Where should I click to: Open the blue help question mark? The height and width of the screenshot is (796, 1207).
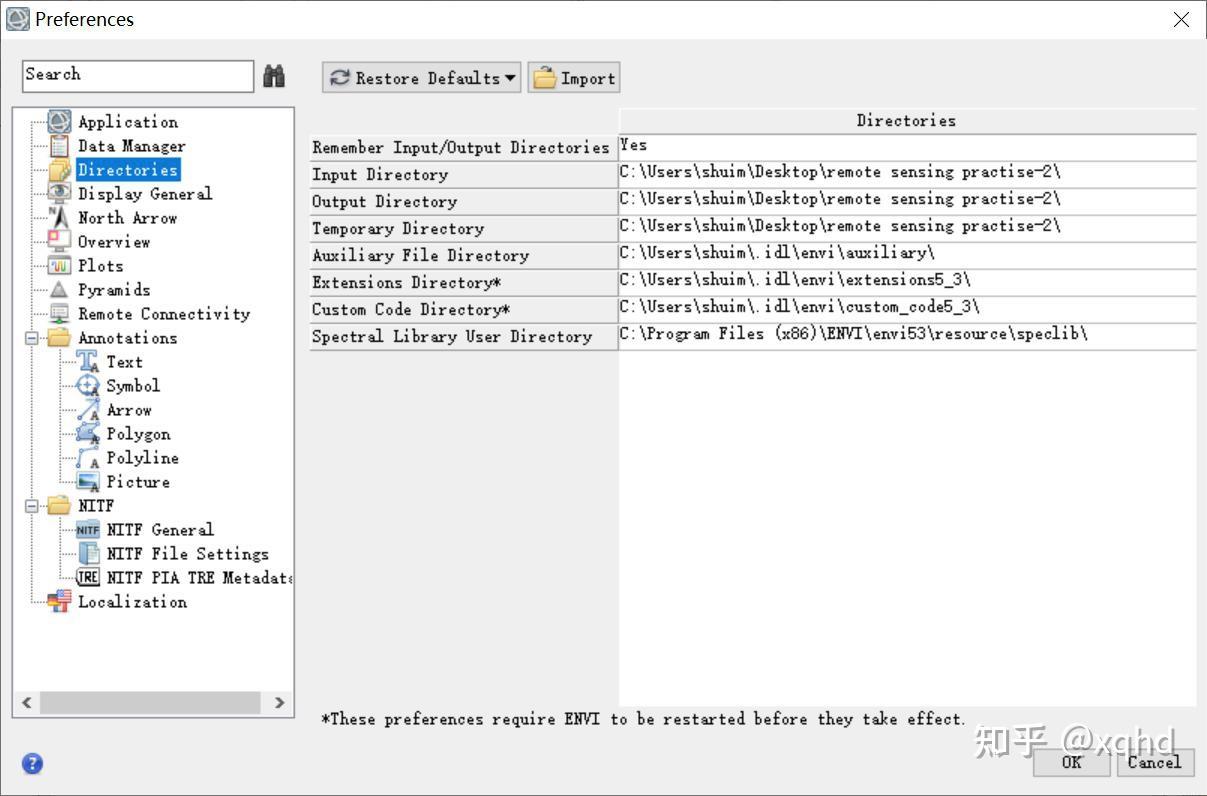coord(32,764)
